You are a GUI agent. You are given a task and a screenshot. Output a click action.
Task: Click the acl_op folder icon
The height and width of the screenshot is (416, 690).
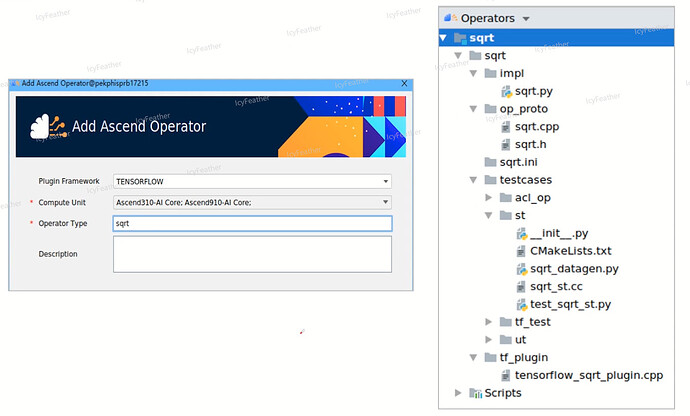(506, 198)
